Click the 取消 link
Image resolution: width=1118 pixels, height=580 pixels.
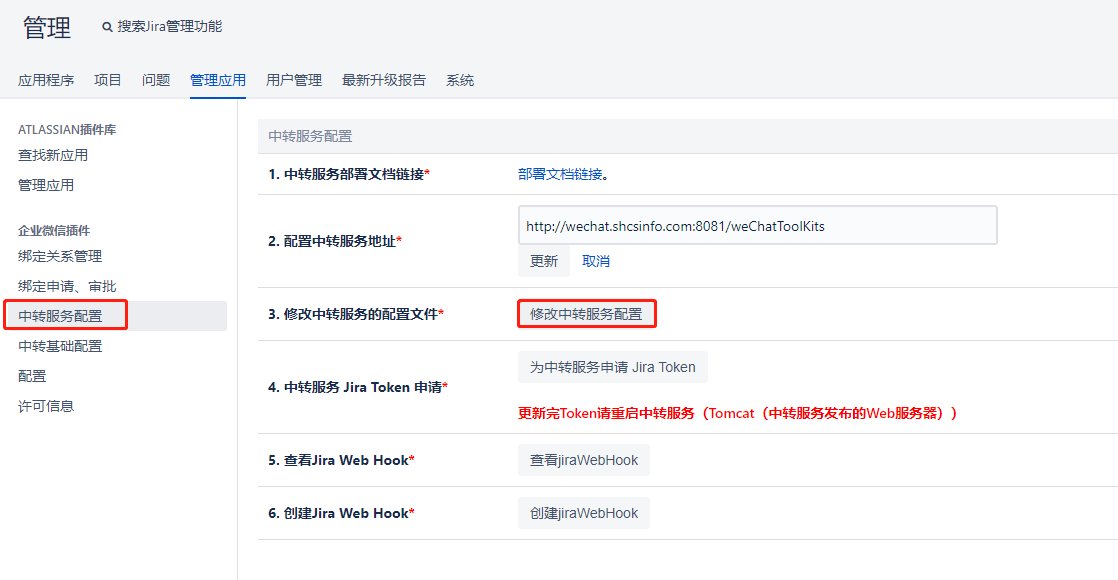[x=596, y=261]
